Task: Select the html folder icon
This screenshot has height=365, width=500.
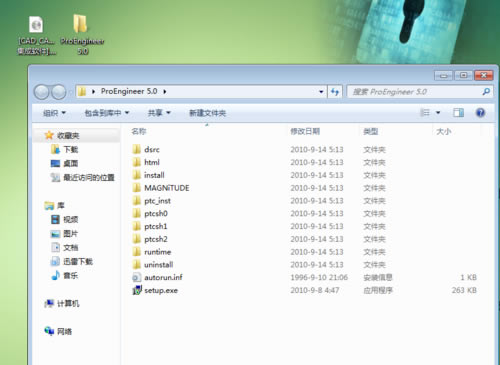Action: (x=136, y=162)
